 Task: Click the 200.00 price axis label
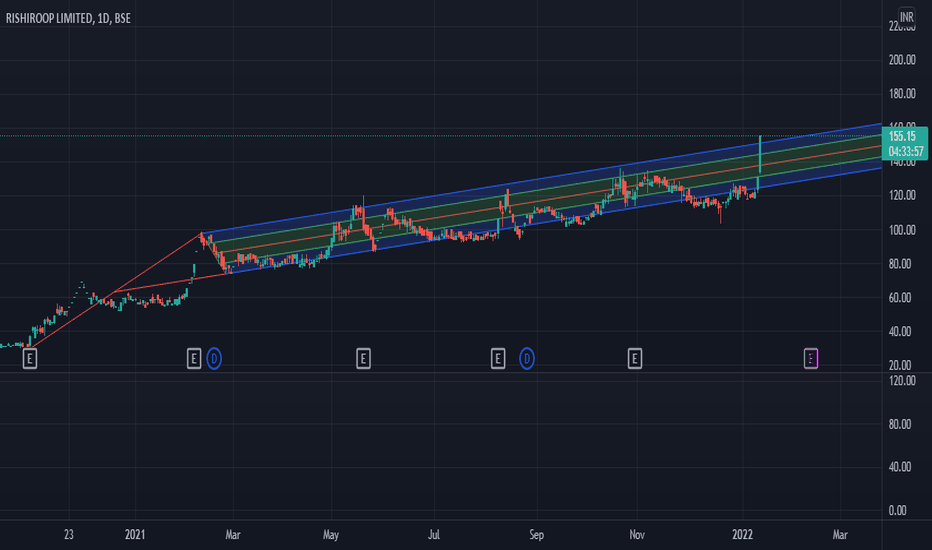[x=902, y=59]
